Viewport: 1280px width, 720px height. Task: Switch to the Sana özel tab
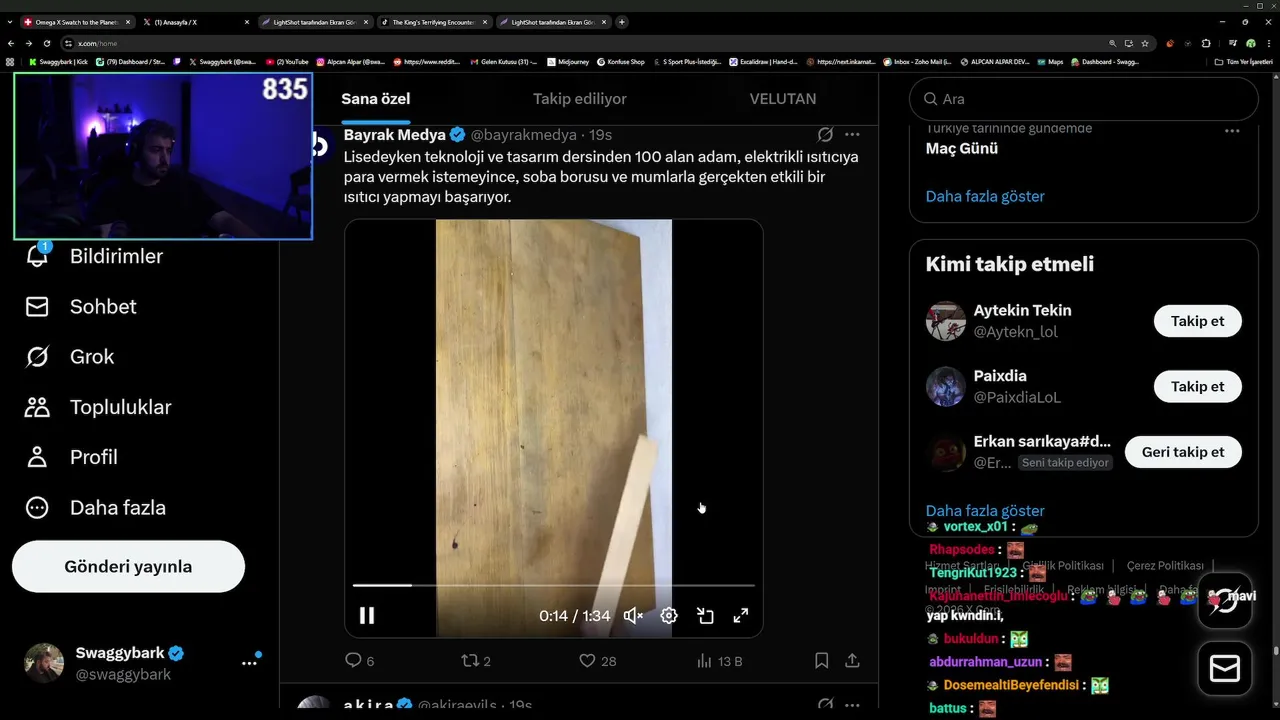tap(376, 99)
